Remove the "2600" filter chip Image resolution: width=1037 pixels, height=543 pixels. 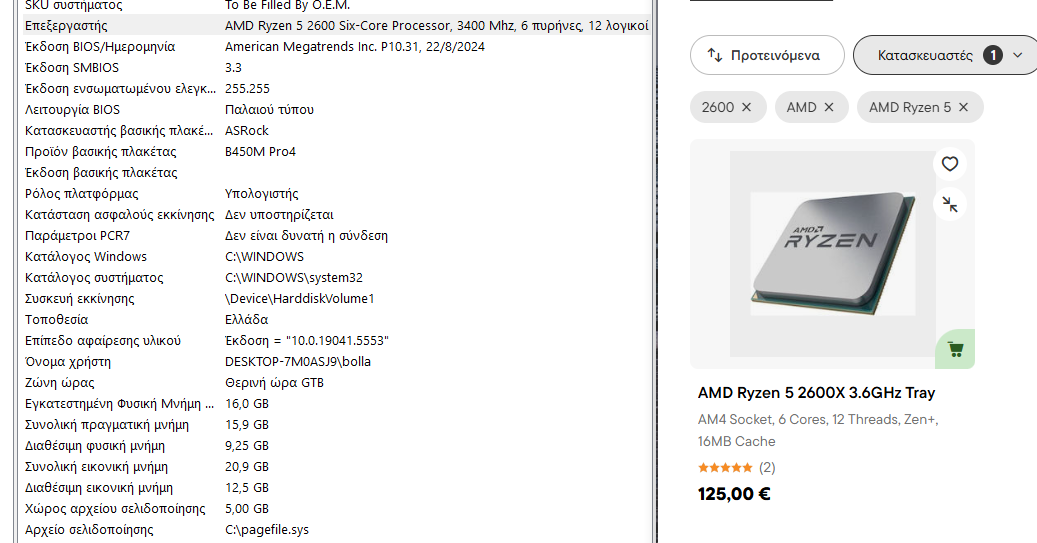click(746, 107)
